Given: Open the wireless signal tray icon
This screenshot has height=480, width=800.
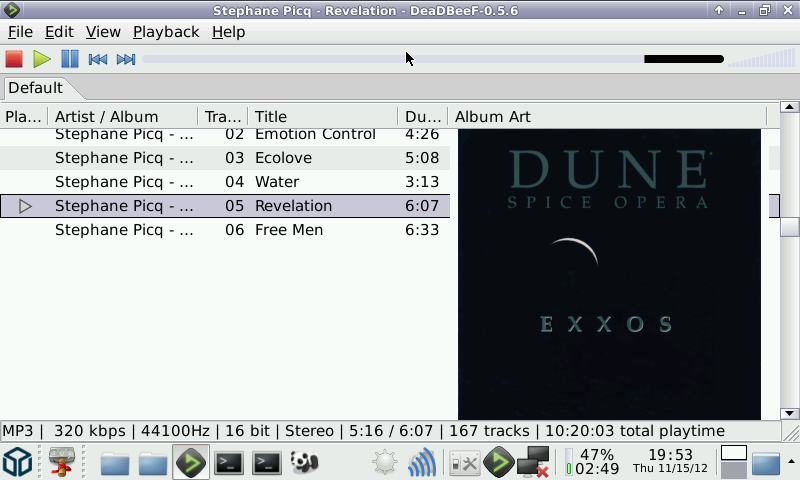Looking at the screenshot, I should (422, 462).
